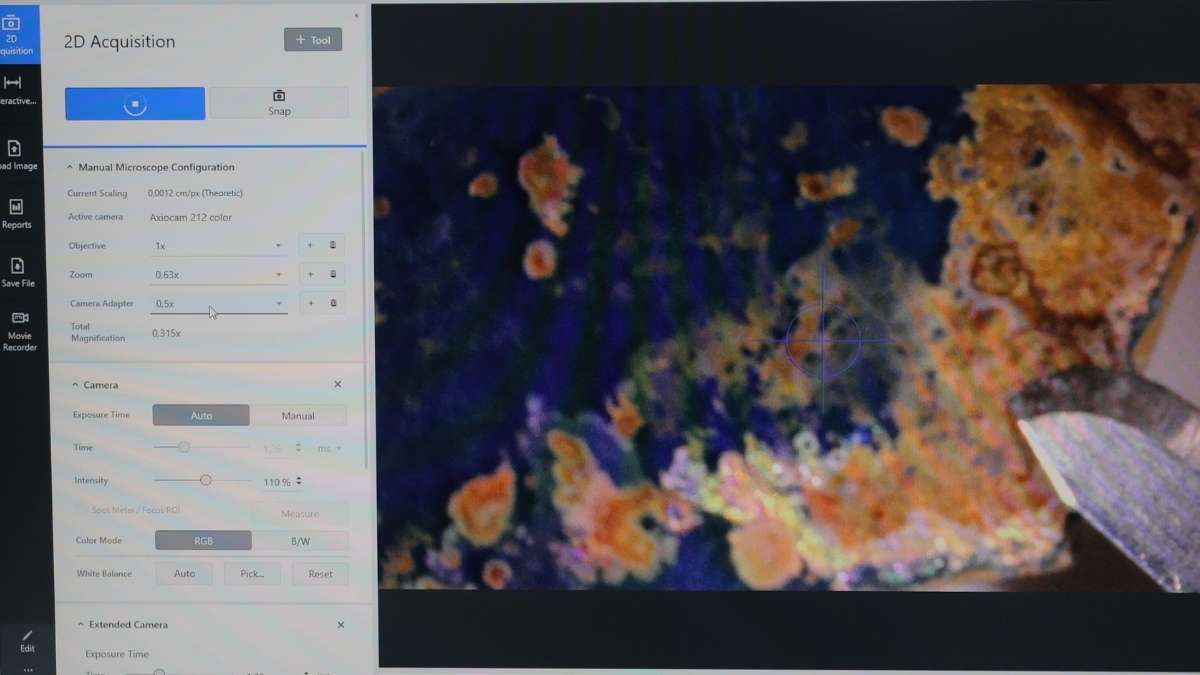Click the Save File sidebar icon
The width and height of the screenshot is (1200, 675).
pos(18,271)
